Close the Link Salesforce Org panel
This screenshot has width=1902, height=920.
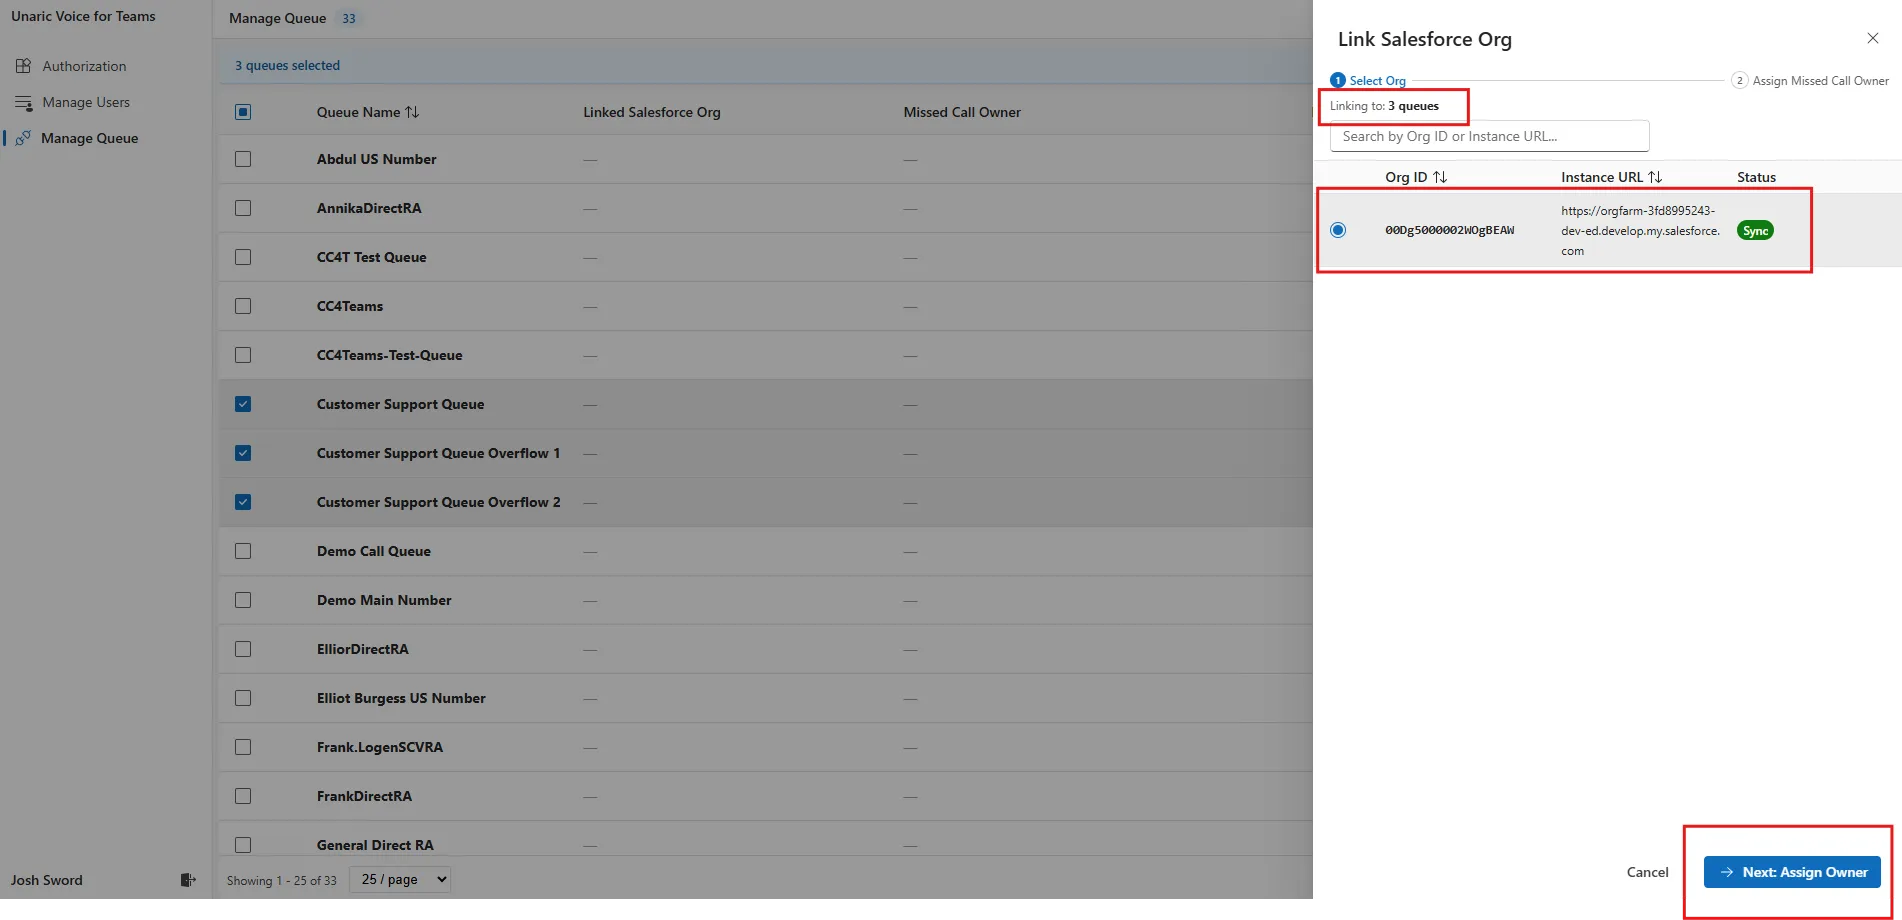[1873, 38]
